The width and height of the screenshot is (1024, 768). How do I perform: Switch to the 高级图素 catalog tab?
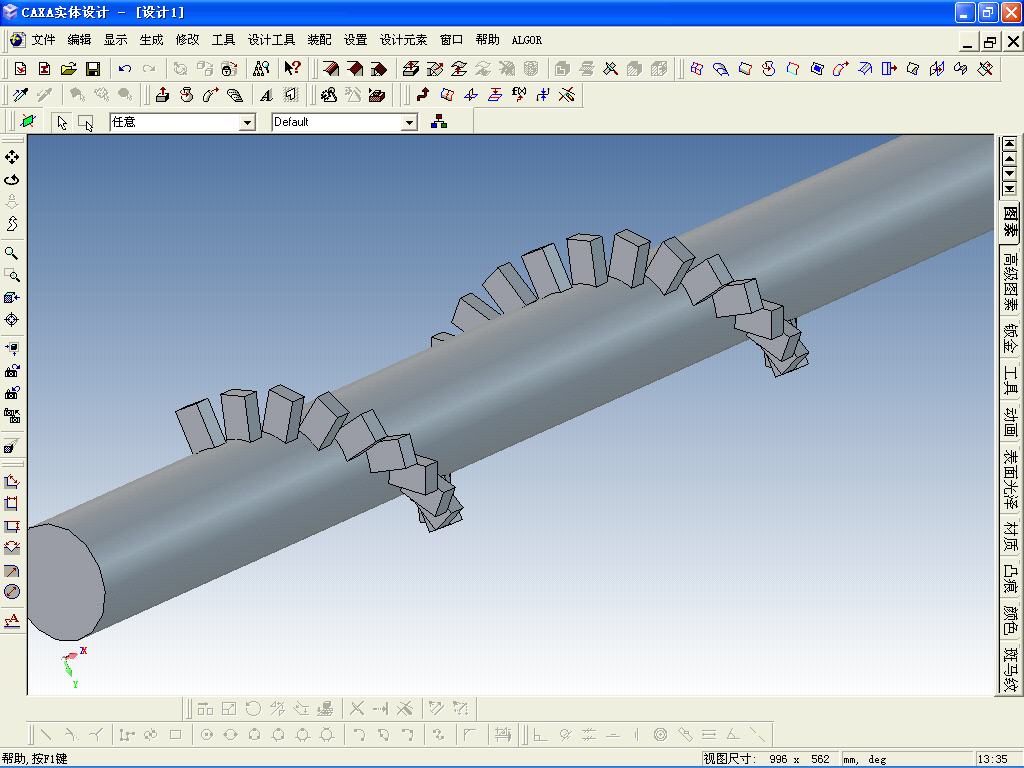pyautogui.click(x=1010, y=281)
